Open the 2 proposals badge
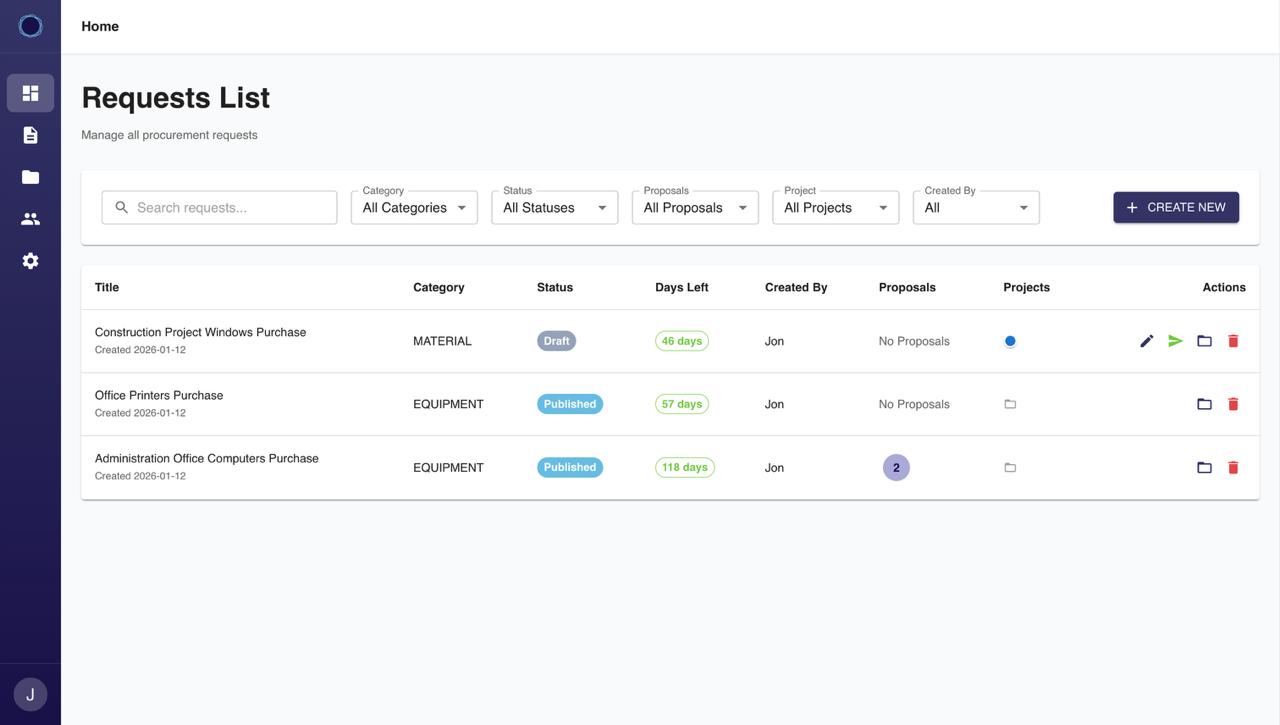Screen dimensions: 1280x725 [896, 467]
